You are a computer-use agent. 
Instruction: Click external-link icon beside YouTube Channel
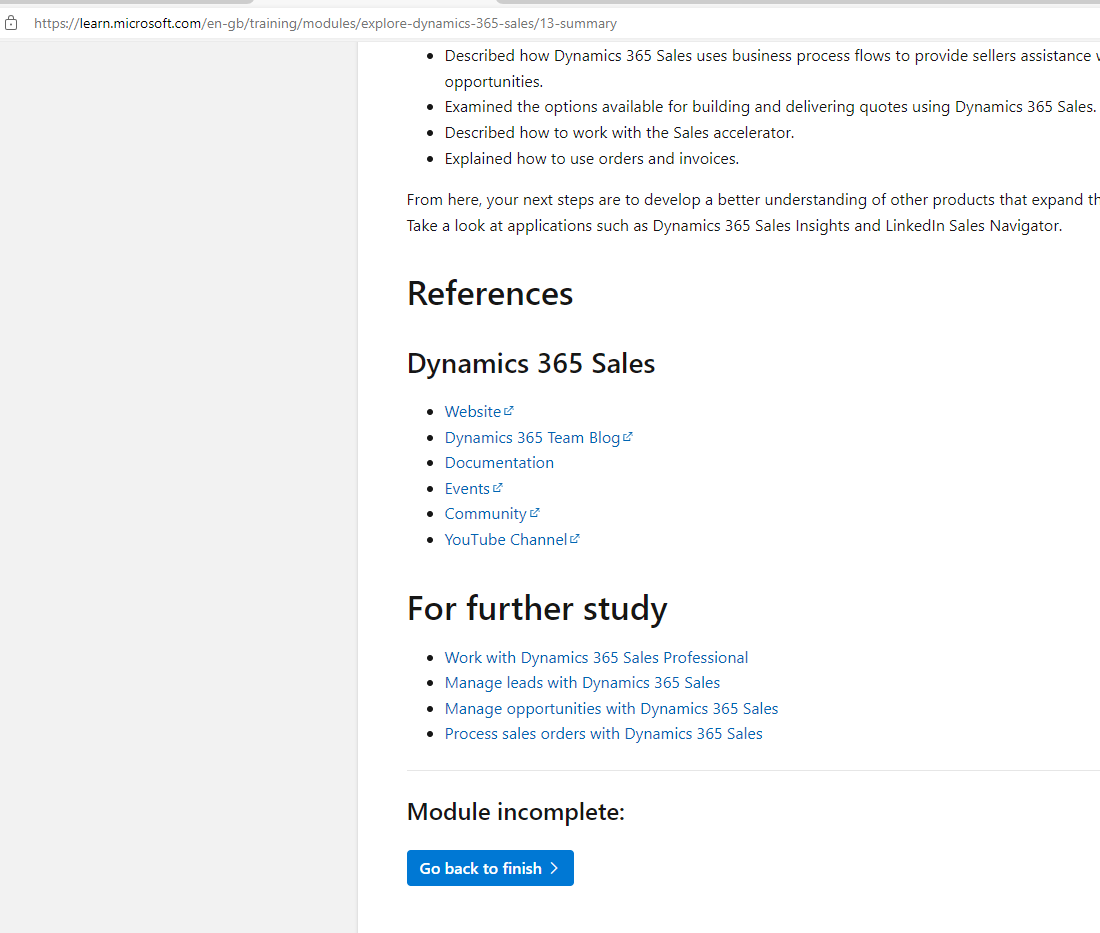(575, 539)
